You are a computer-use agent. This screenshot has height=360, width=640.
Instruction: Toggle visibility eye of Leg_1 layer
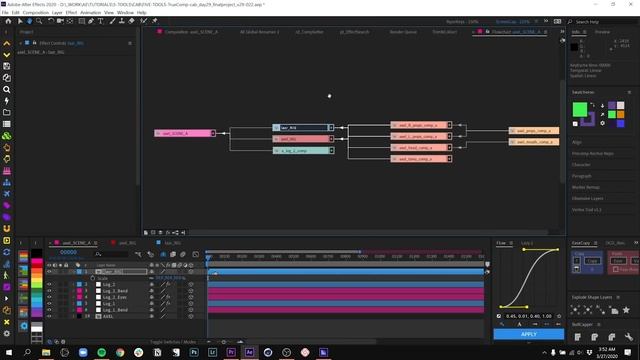point(49,304)
